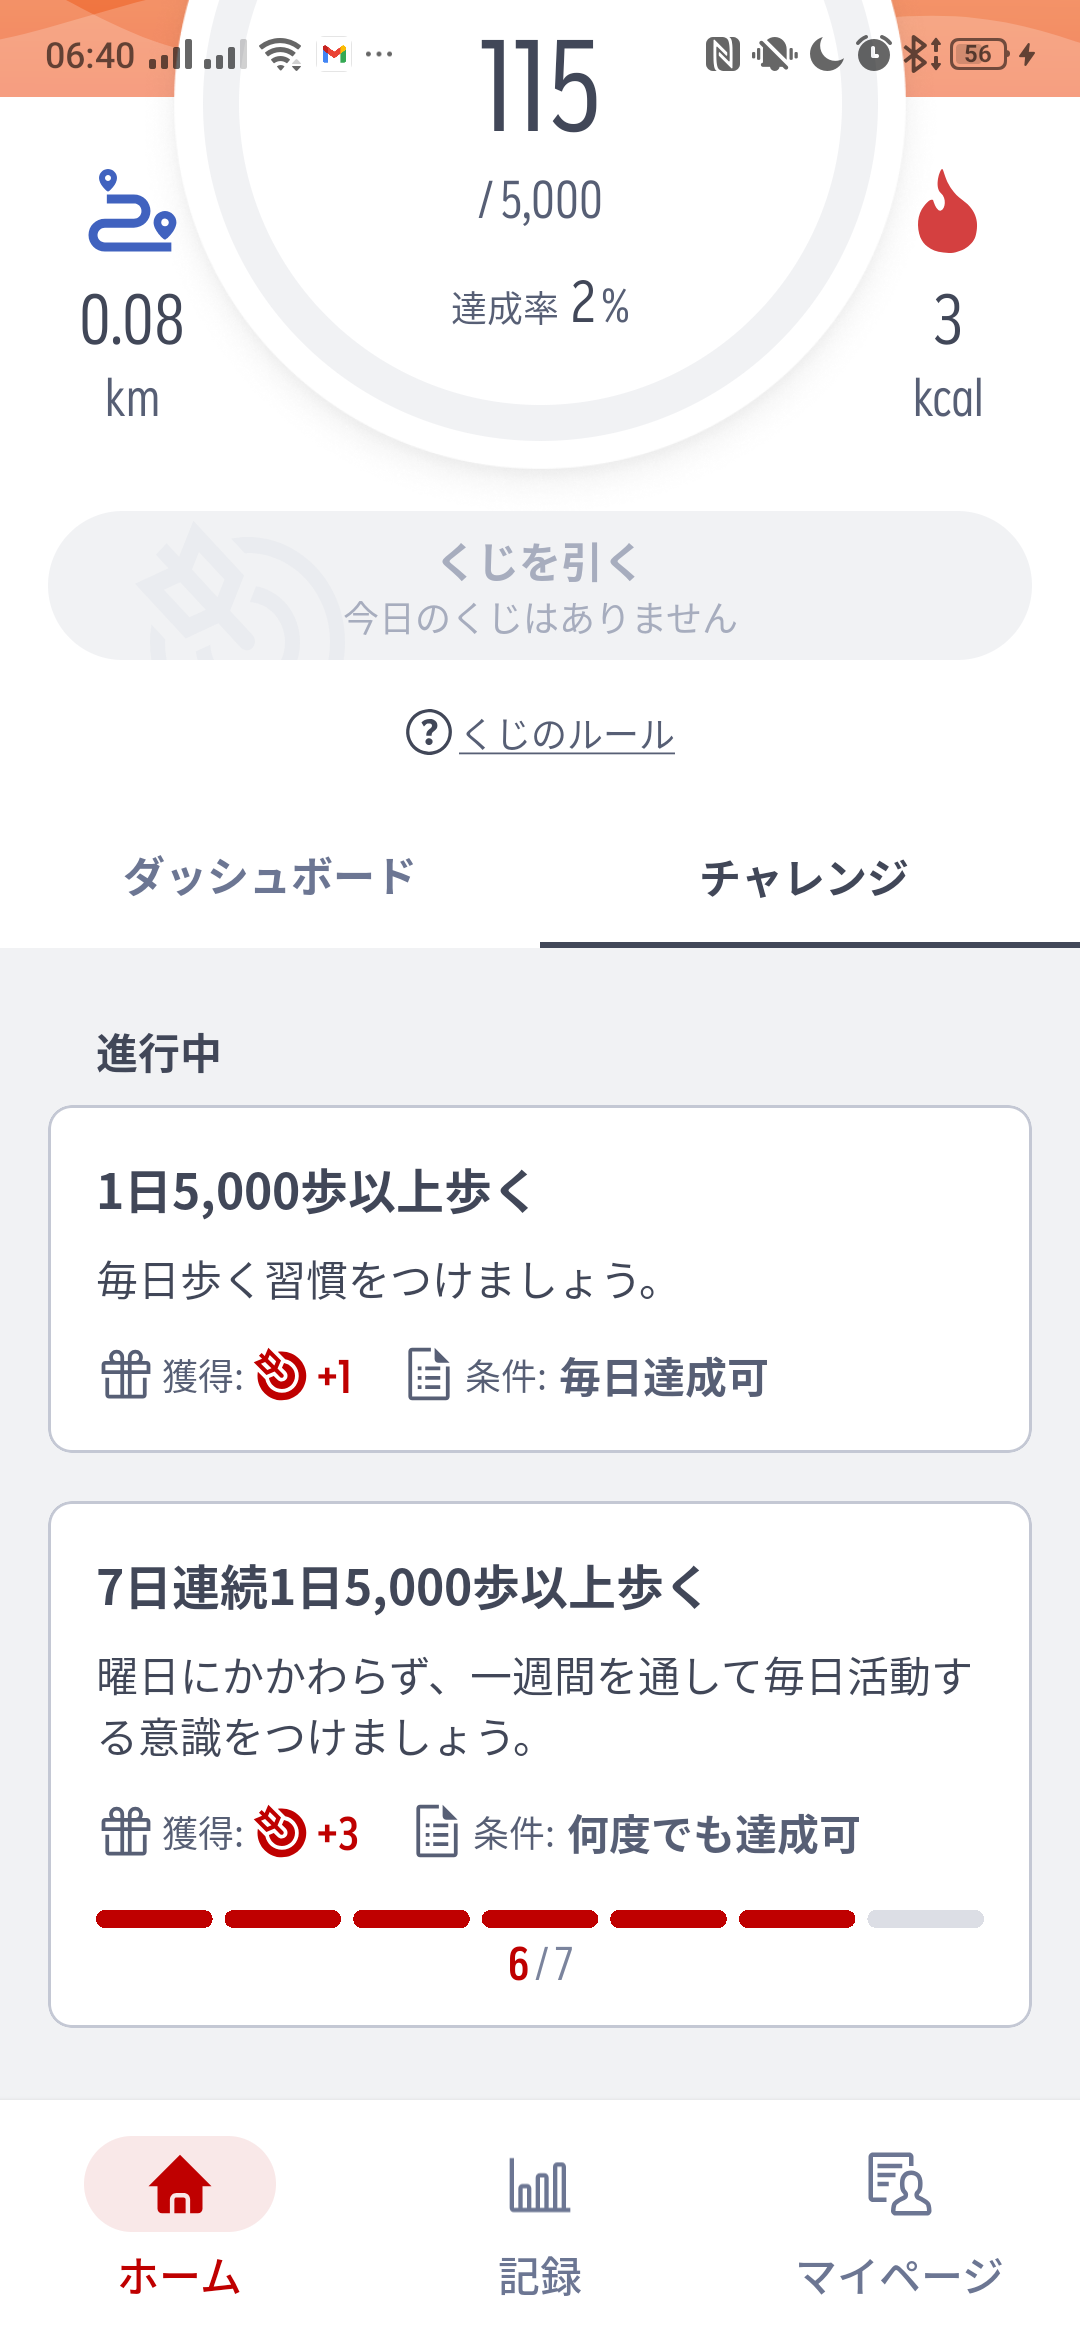Tap the home icon in bottom navigation

coord(180,2184)
